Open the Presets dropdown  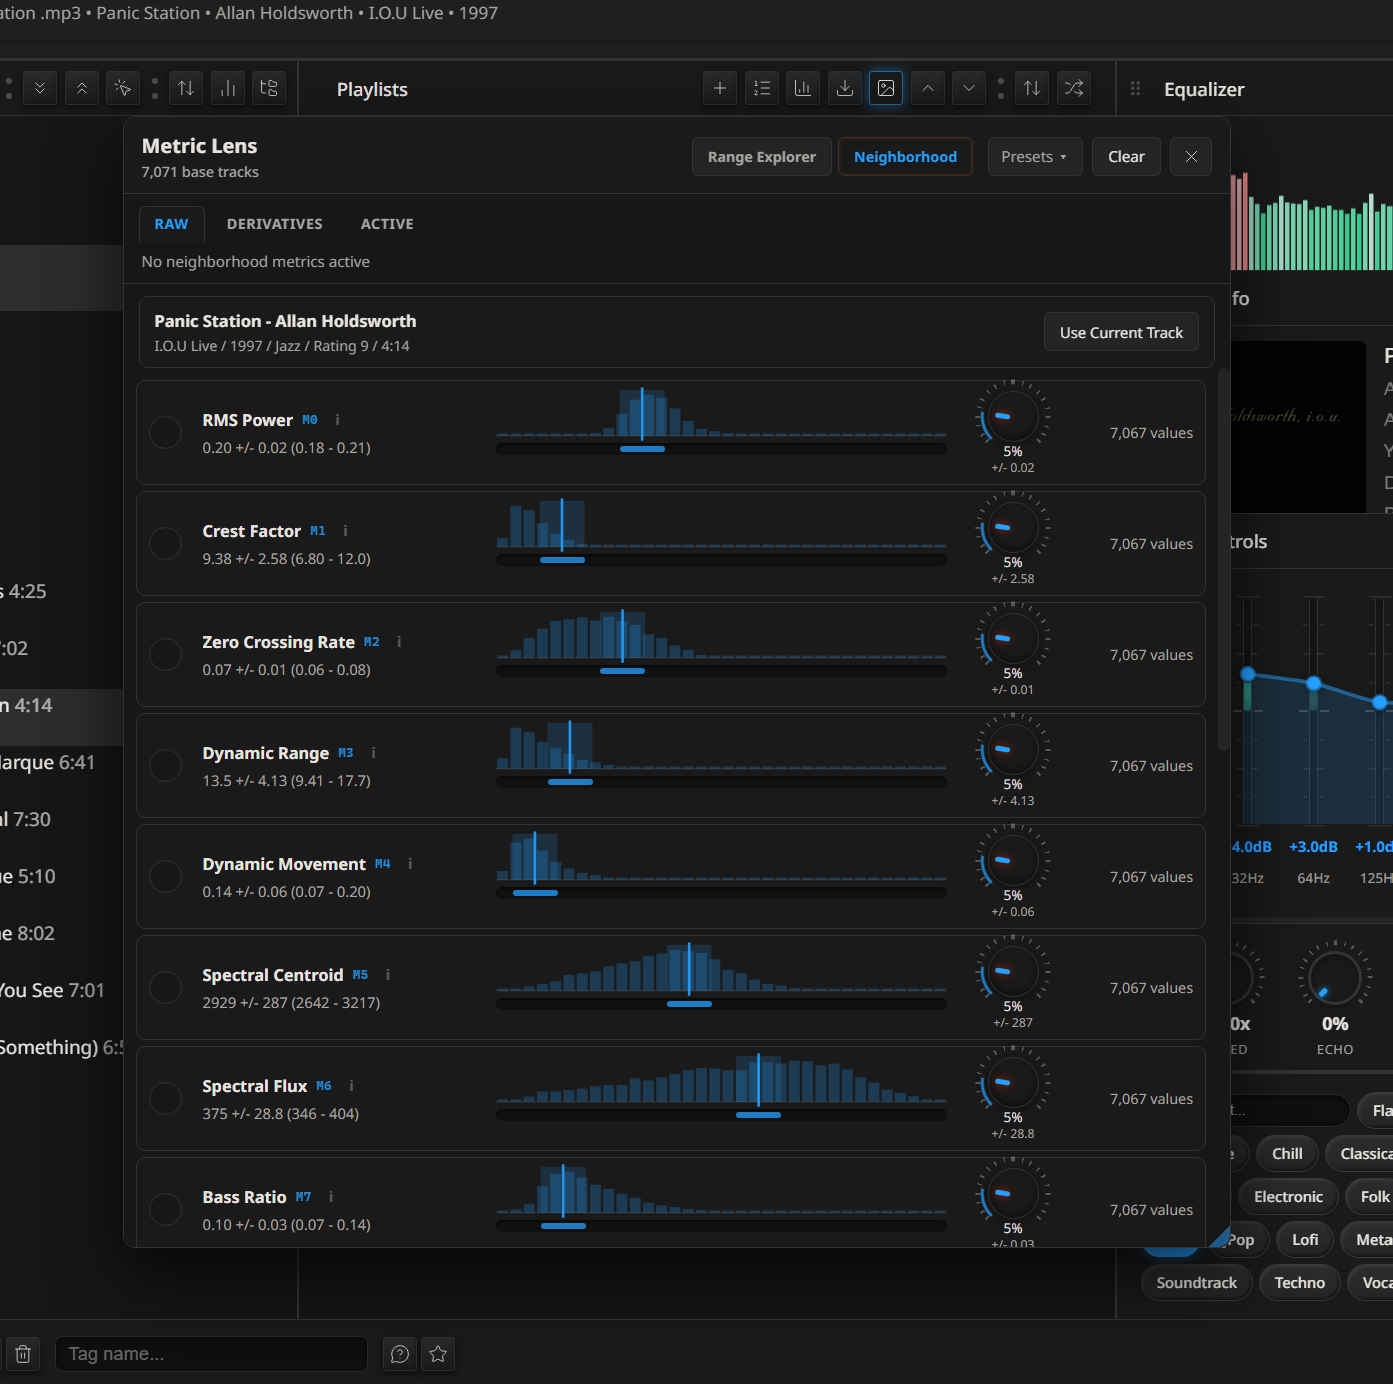(x=1035, y=156)
